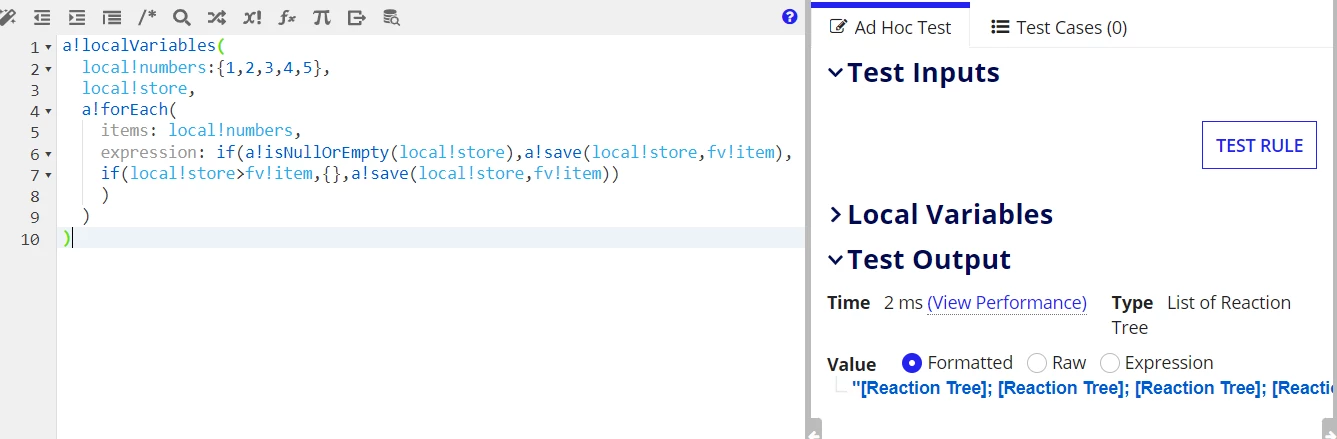This screenshot has width=1337, height=439.
Task: Click the fv!item inside a!save on line 7
Action: (568, 173)
